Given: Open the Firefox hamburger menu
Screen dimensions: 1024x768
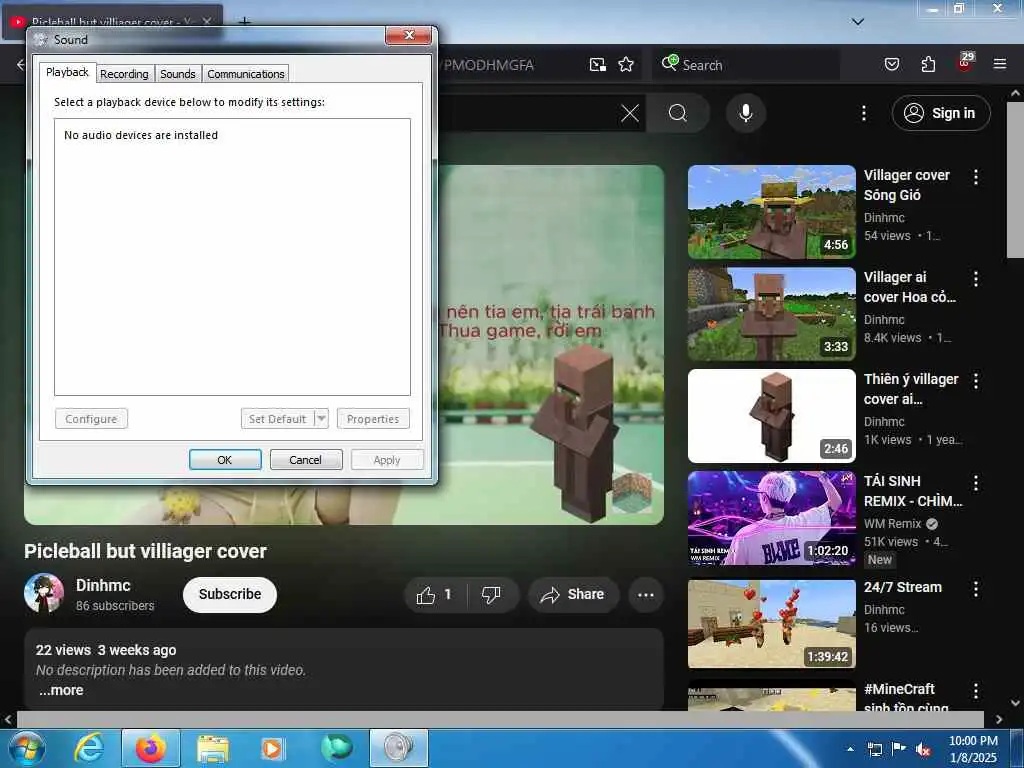Looking at the screenshot, I should coord(999,64).
